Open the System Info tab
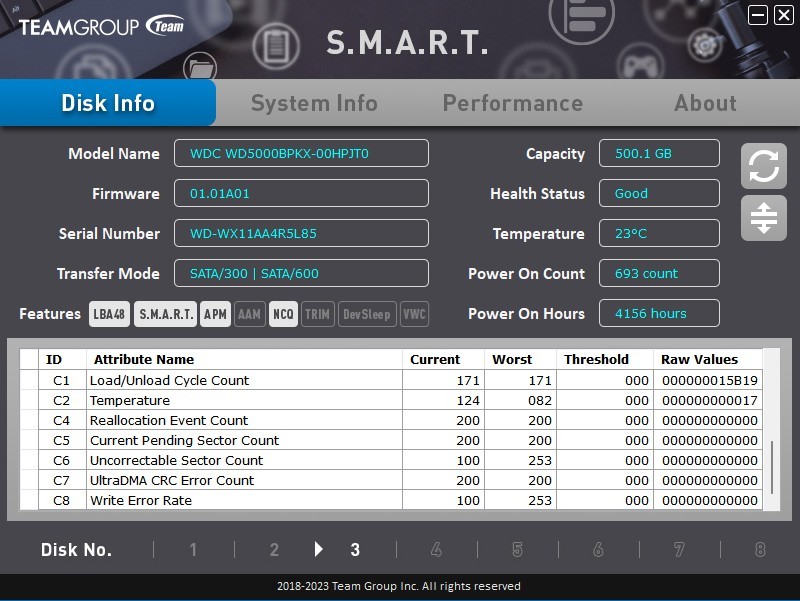 [314, 103]
